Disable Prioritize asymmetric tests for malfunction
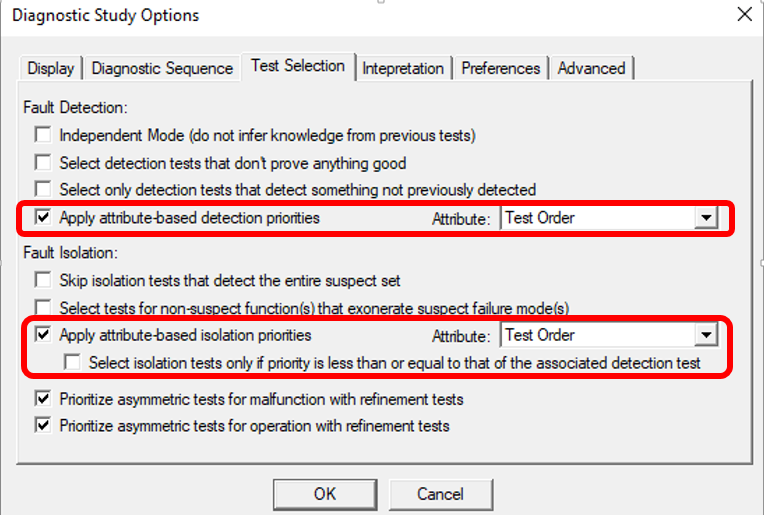This screenshot has height=515, width=764. 43,399
